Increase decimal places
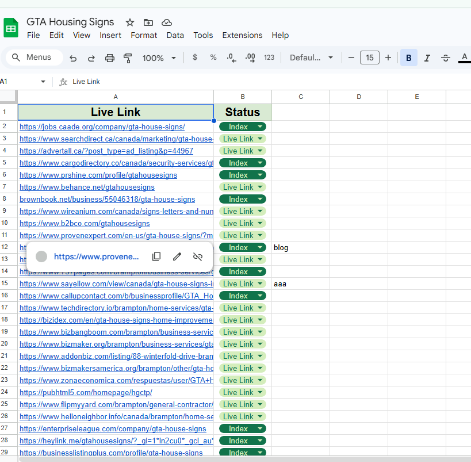This screenshot has height=462, width=471. (x=250, y=58)
